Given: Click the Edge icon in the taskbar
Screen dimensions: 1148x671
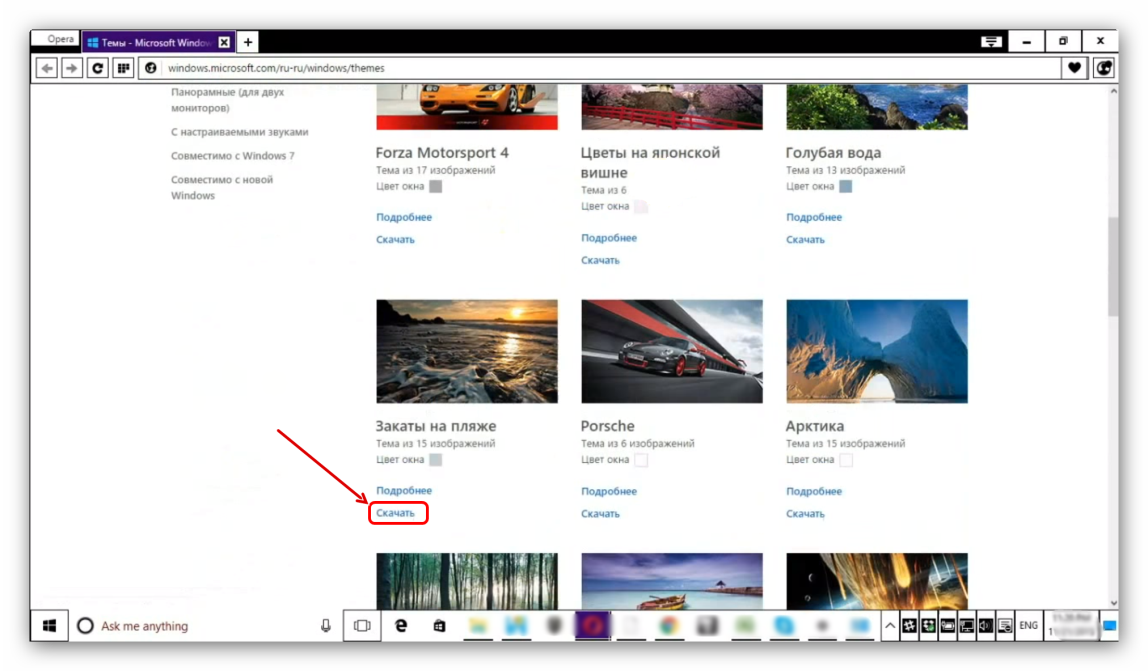Looking at the screenshot, I should pyautogui.click(x=401, y=626).
